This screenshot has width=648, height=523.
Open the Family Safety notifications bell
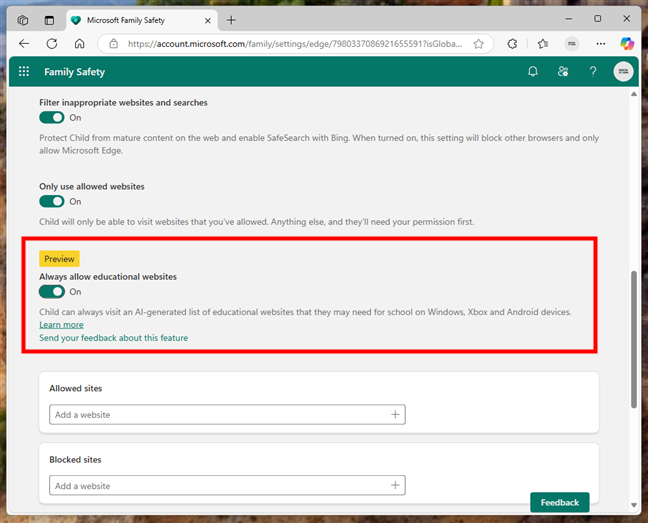[533, 72]
